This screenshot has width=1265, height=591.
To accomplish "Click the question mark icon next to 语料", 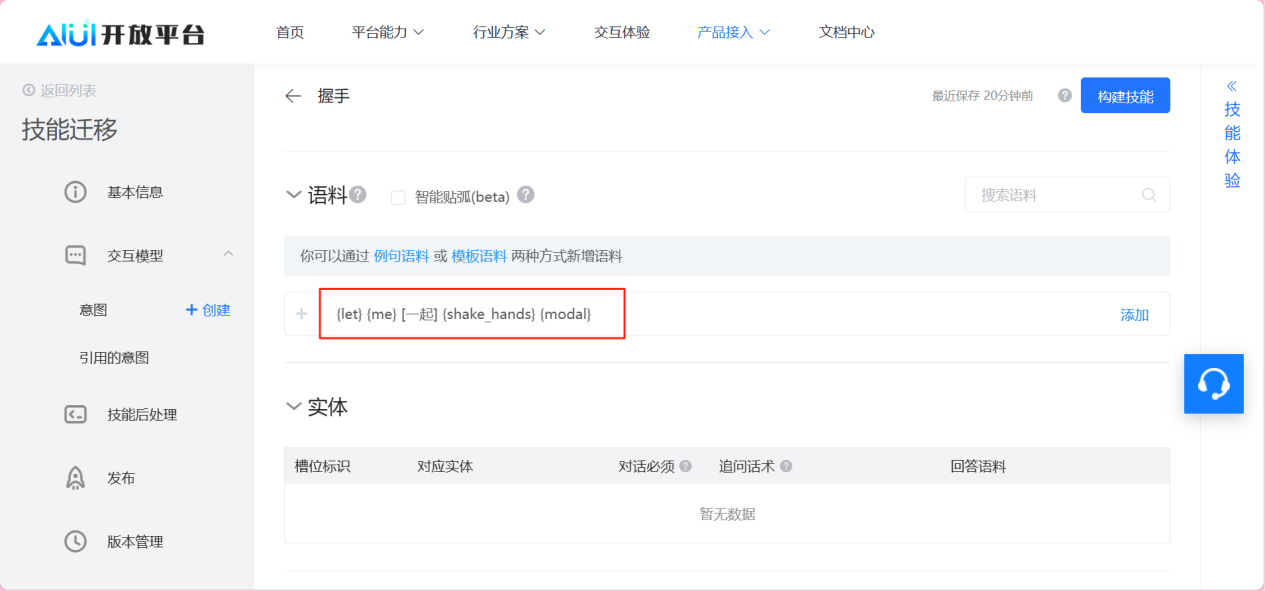I will 358,195.
